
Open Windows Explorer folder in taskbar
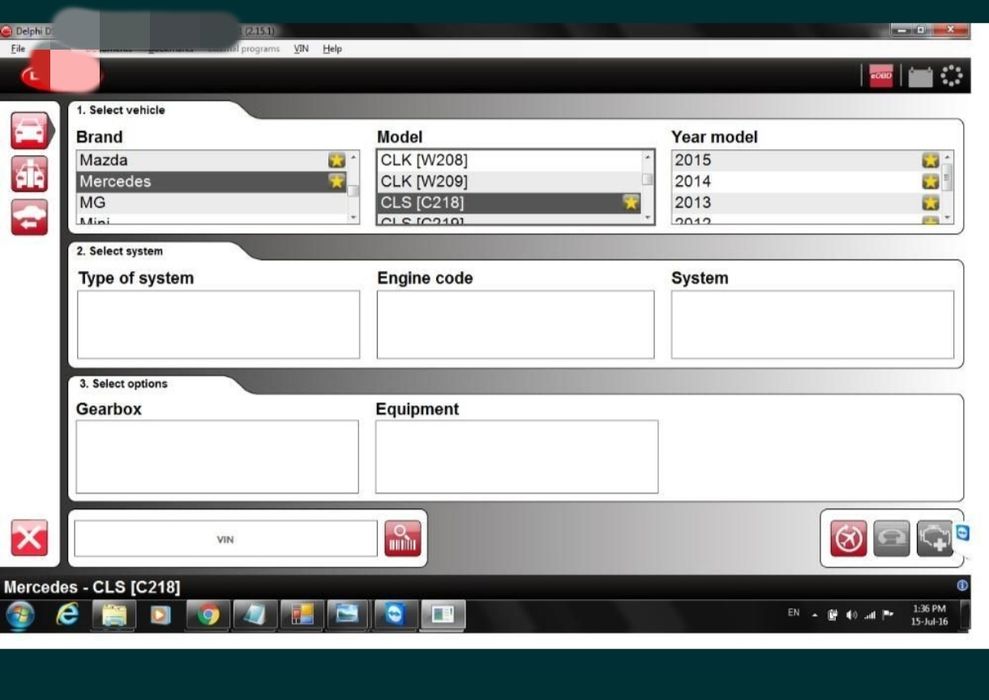coord(114,615)
